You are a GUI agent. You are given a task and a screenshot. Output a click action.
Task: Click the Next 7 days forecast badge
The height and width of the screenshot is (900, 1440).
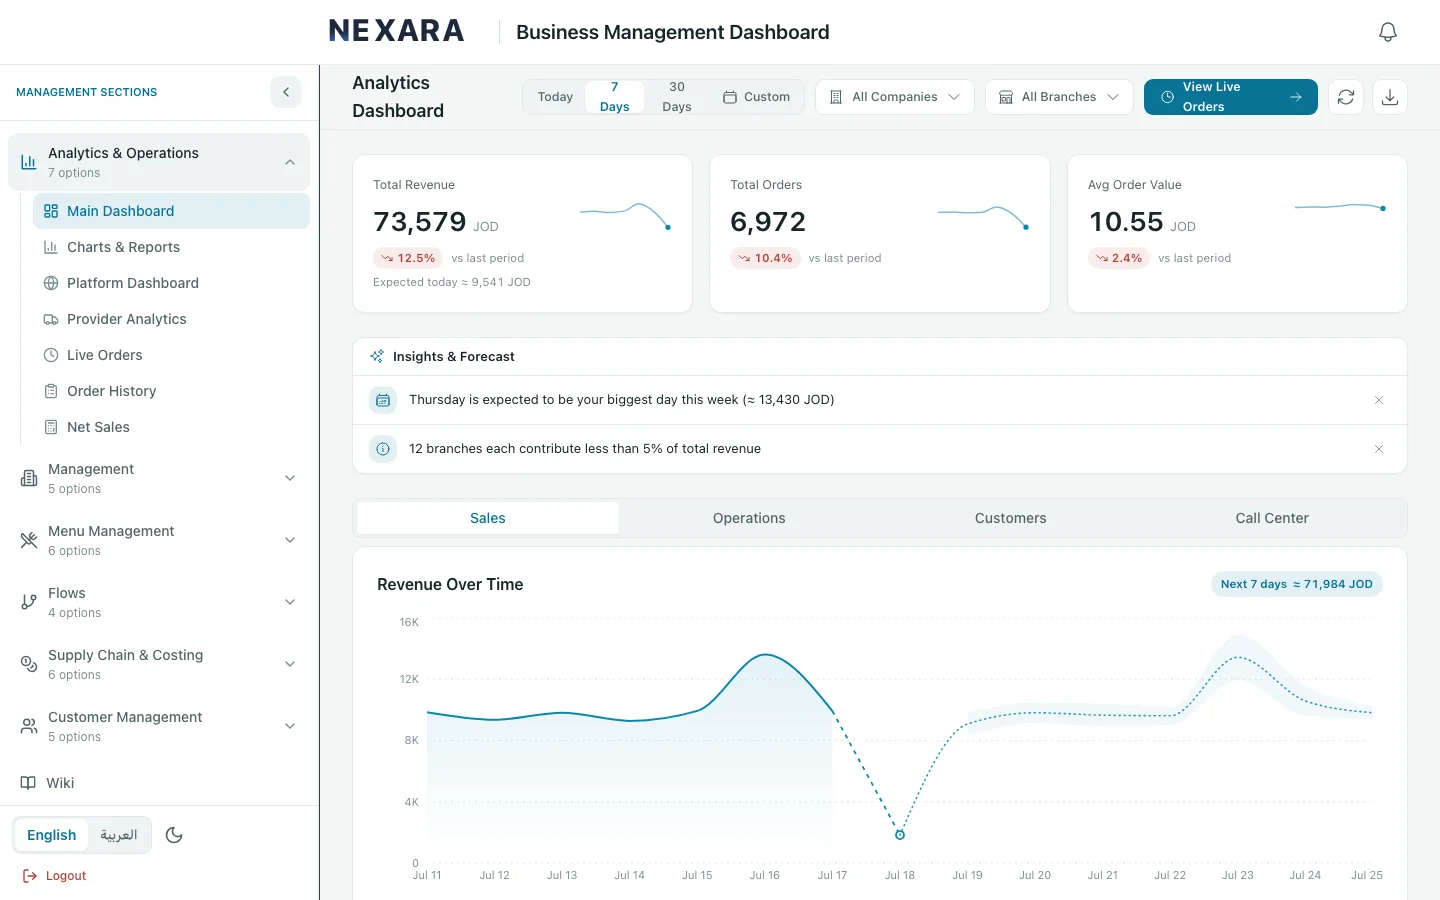pos(1297,584)
